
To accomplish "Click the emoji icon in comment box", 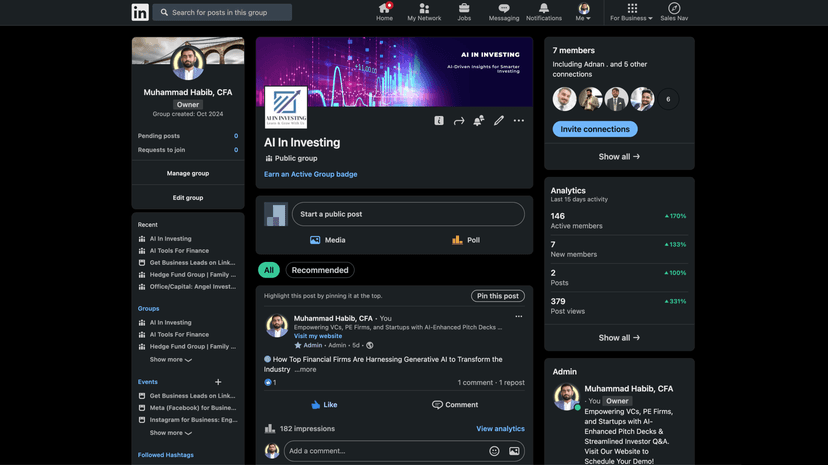I will pyautogui.click(x=494, y=451).
